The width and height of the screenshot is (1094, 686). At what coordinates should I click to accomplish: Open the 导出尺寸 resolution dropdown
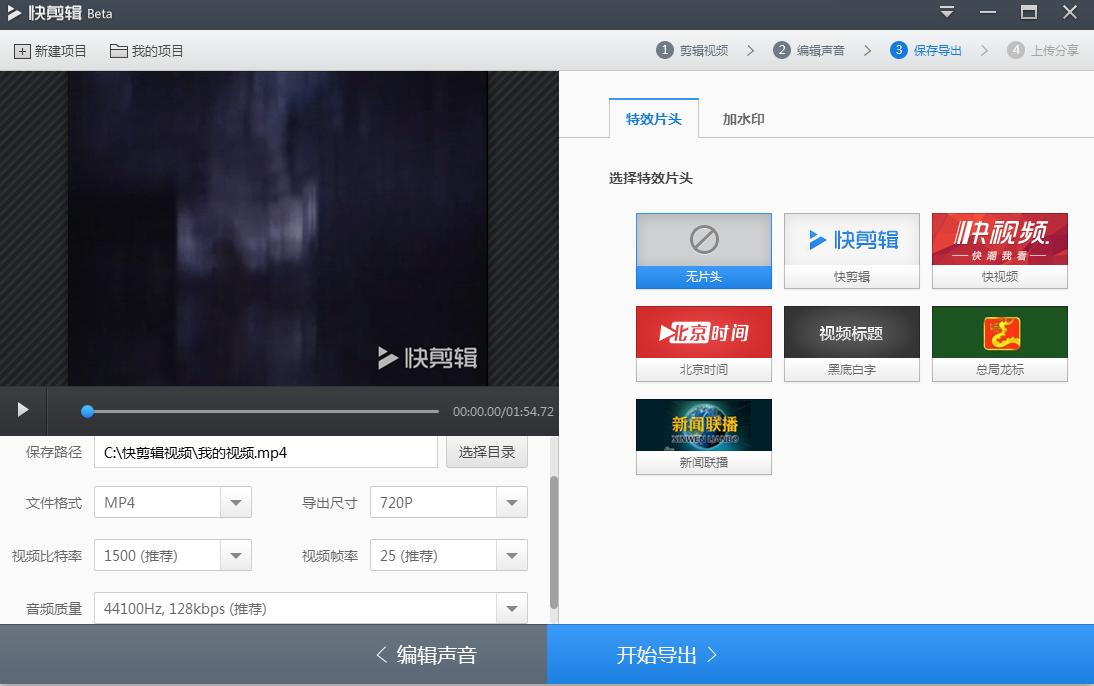pos(512,502)
